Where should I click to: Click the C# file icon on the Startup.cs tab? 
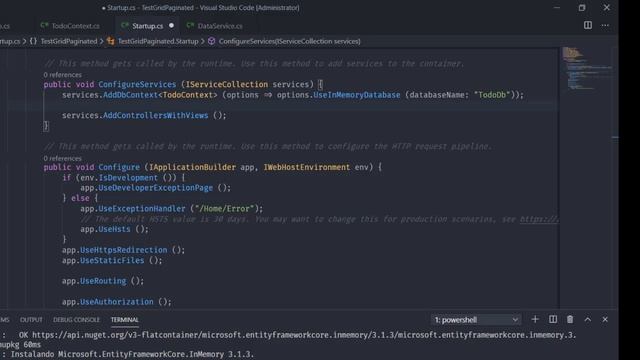pyautogui.click(x=125, y=25)
